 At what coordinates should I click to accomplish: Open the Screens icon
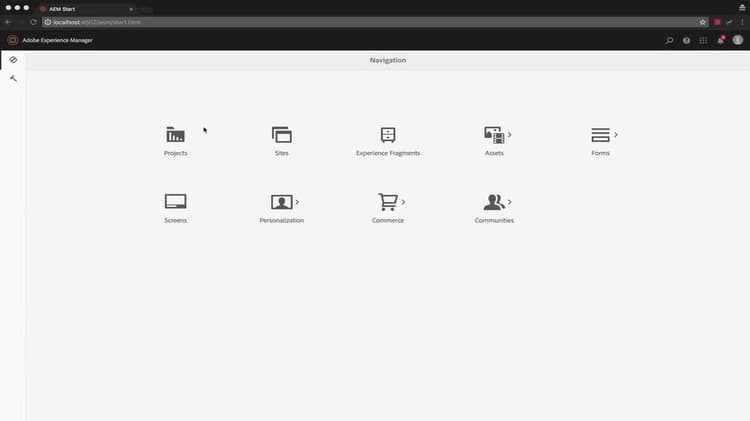point(176,201)
